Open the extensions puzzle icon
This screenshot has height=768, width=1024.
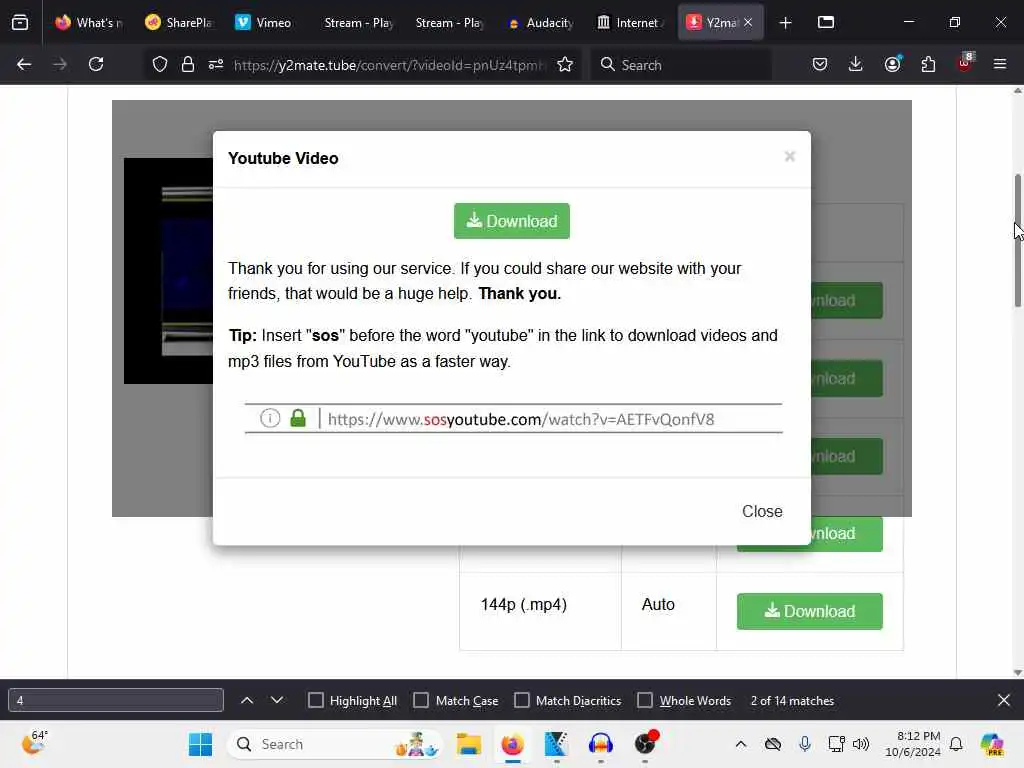(x=928, y=64)
